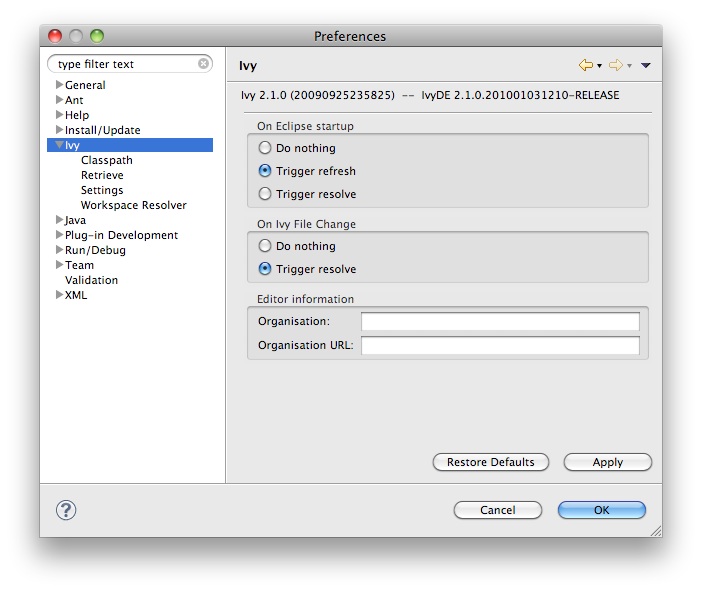This screenshot has width=702, height=592.
Task: Focus the type filter text search box
Action: (x=125, y=64)
